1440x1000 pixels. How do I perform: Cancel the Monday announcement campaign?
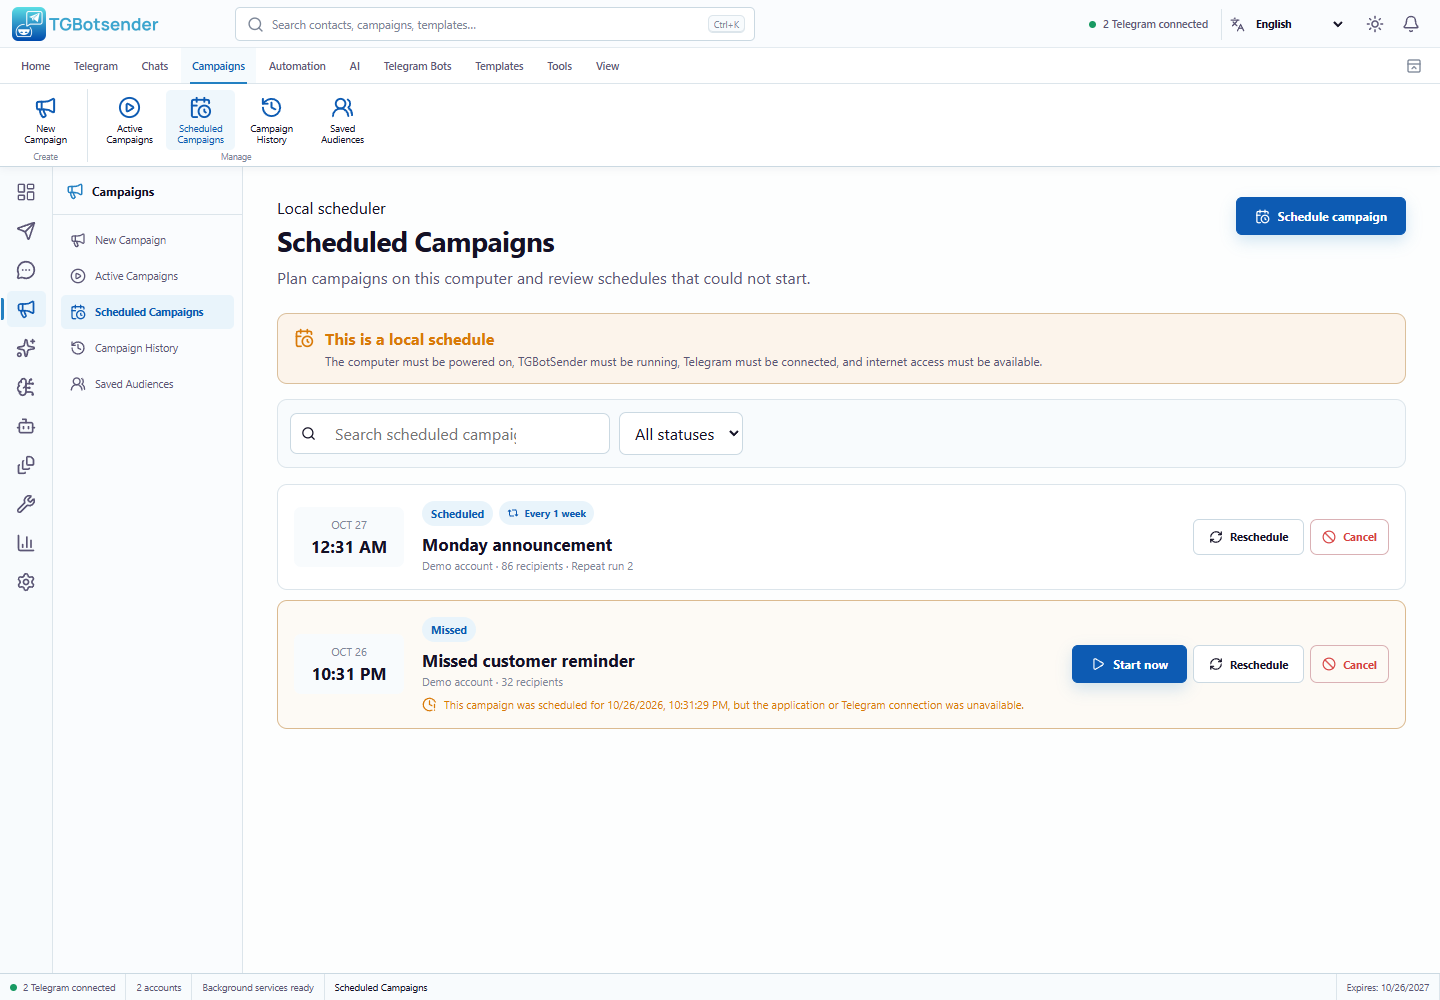point(1349,537)
